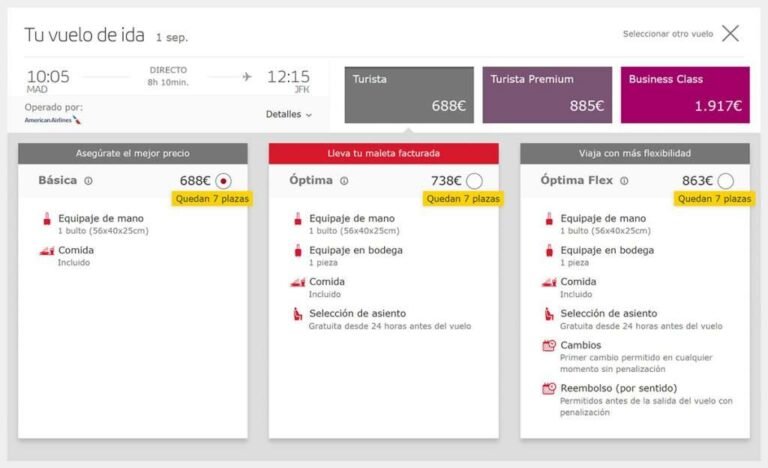Screen dimensions: 768x468
Task: Click the Comida meal icon in Óptima Flex card
Action: (549, 282)
